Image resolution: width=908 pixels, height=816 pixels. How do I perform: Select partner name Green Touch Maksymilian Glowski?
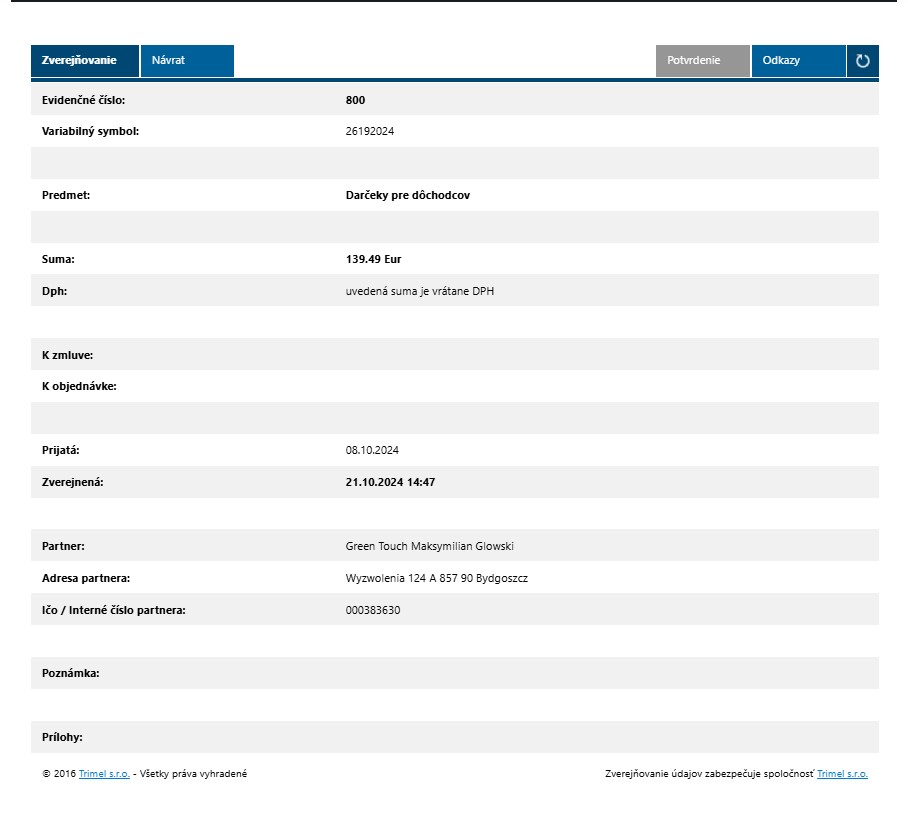coord(429,546)
